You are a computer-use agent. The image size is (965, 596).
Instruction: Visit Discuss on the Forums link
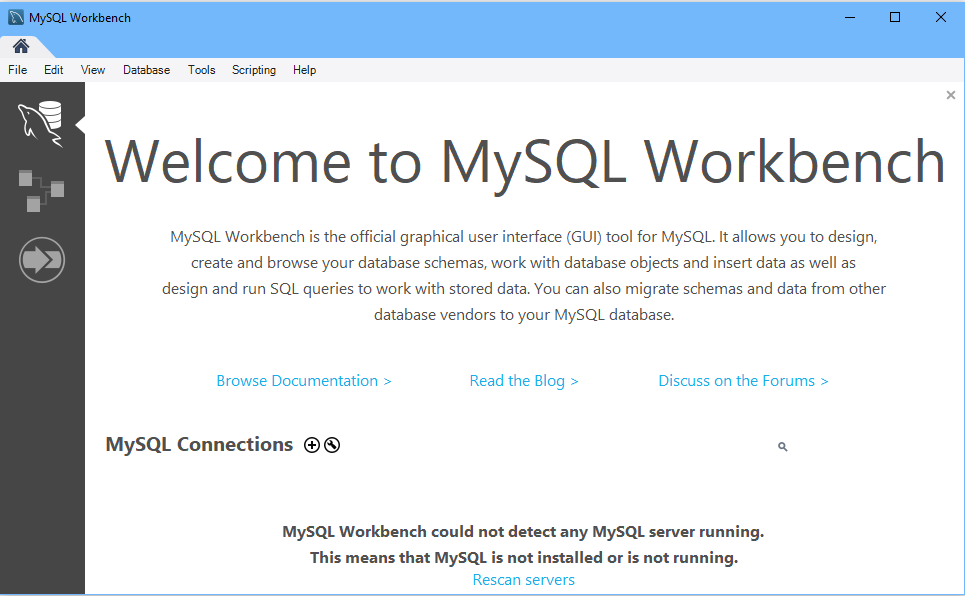[x=743, y=381]
